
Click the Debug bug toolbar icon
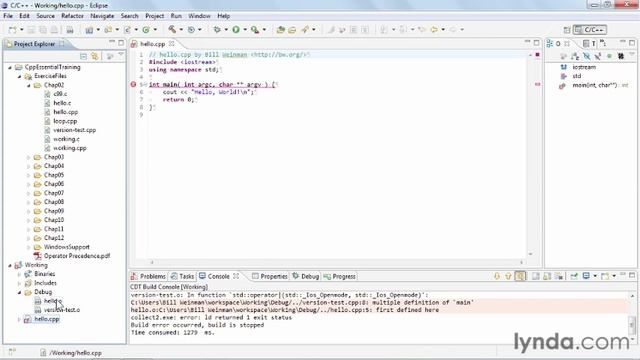coord(217,29)
